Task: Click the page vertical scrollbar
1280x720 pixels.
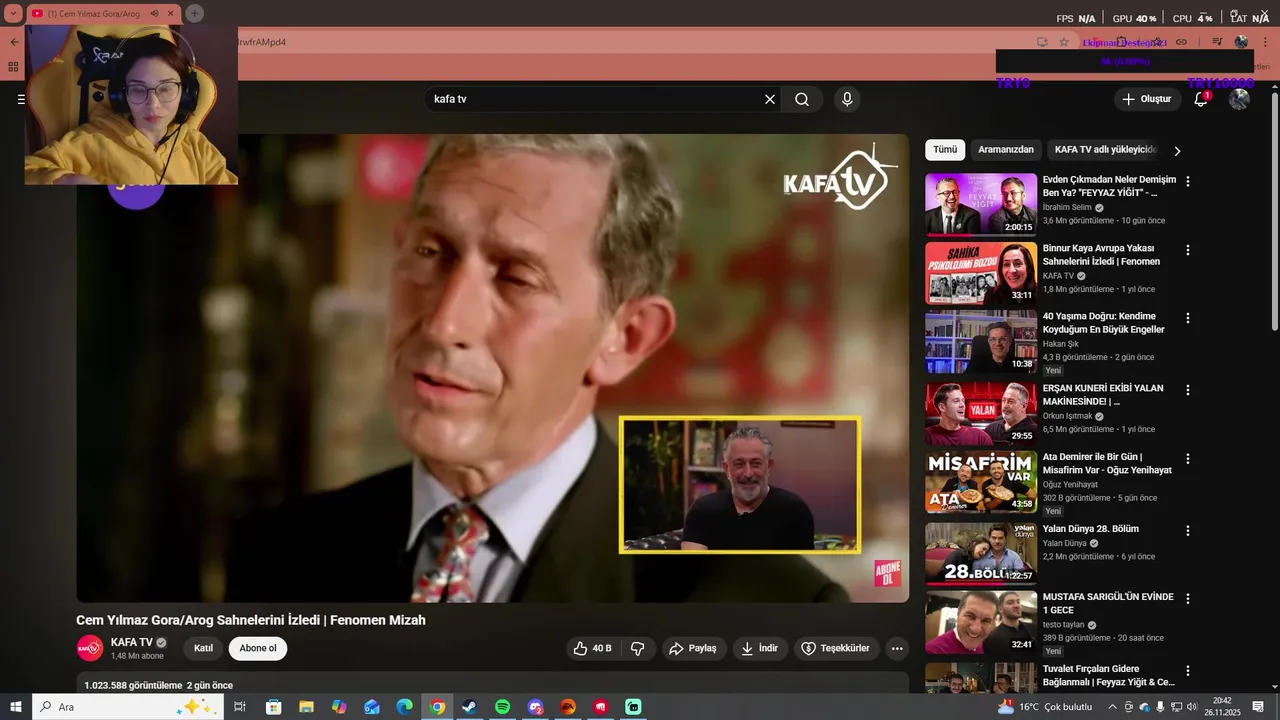Action: pyautogui.click(x=1274, y=210)
